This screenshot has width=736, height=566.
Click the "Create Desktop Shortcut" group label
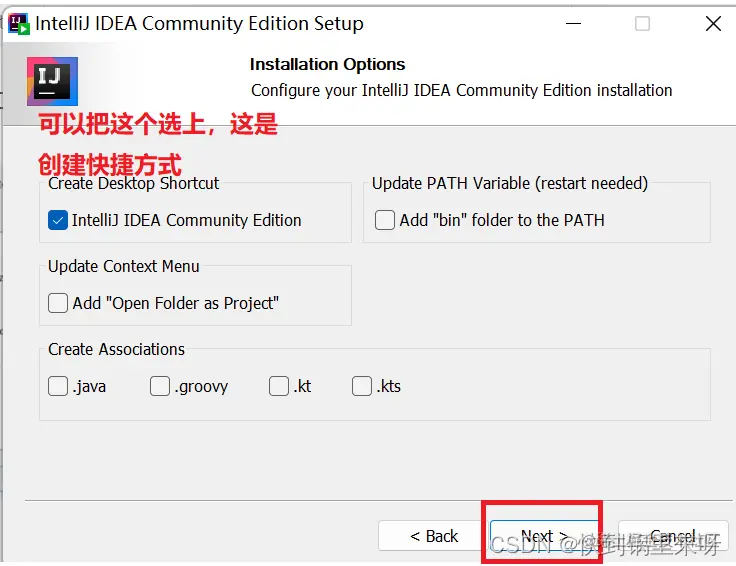point(133,183)
